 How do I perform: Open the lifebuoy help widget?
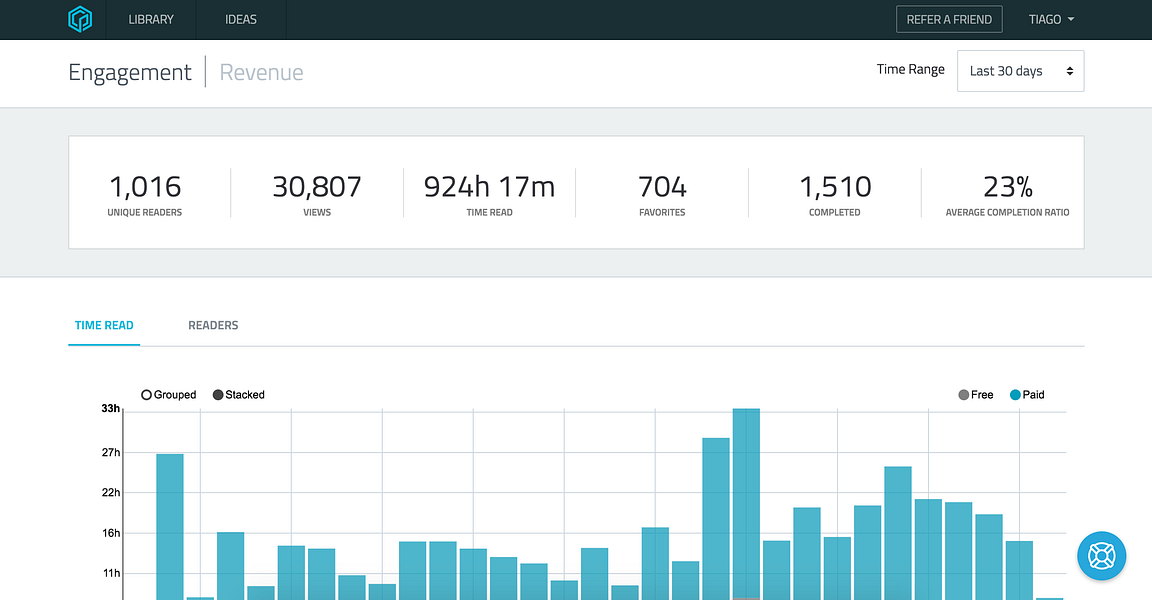[1101, 556]
